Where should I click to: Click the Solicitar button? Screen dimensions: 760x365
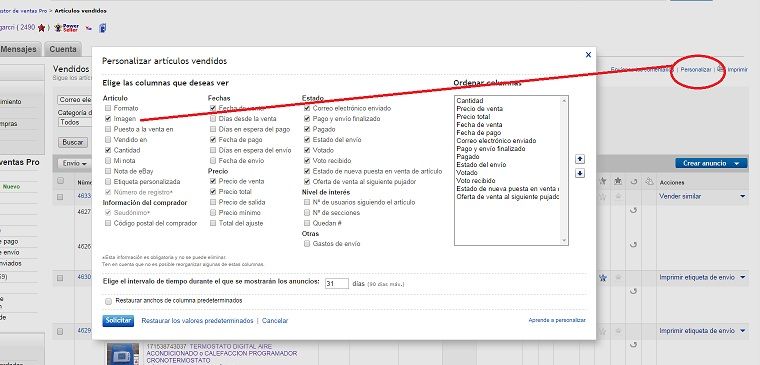pyautogui.click(x=118, y=321)
